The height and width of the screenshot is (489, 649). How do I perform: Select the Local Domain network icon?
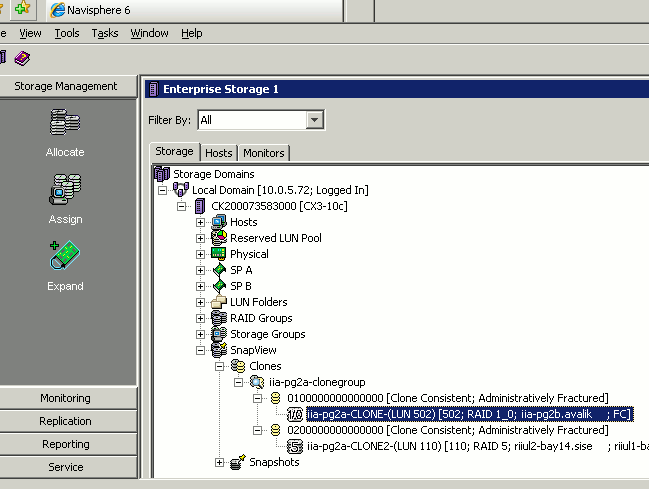[181, 190]
